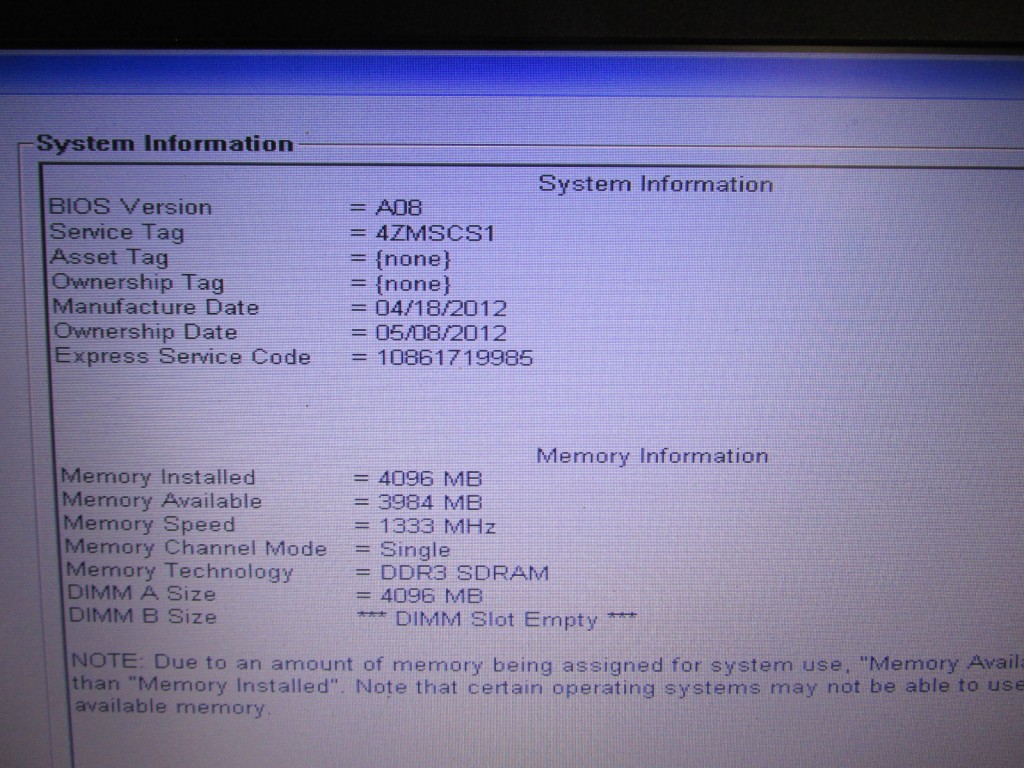
Task: Click the Asset Tag label
Action: 110,257
